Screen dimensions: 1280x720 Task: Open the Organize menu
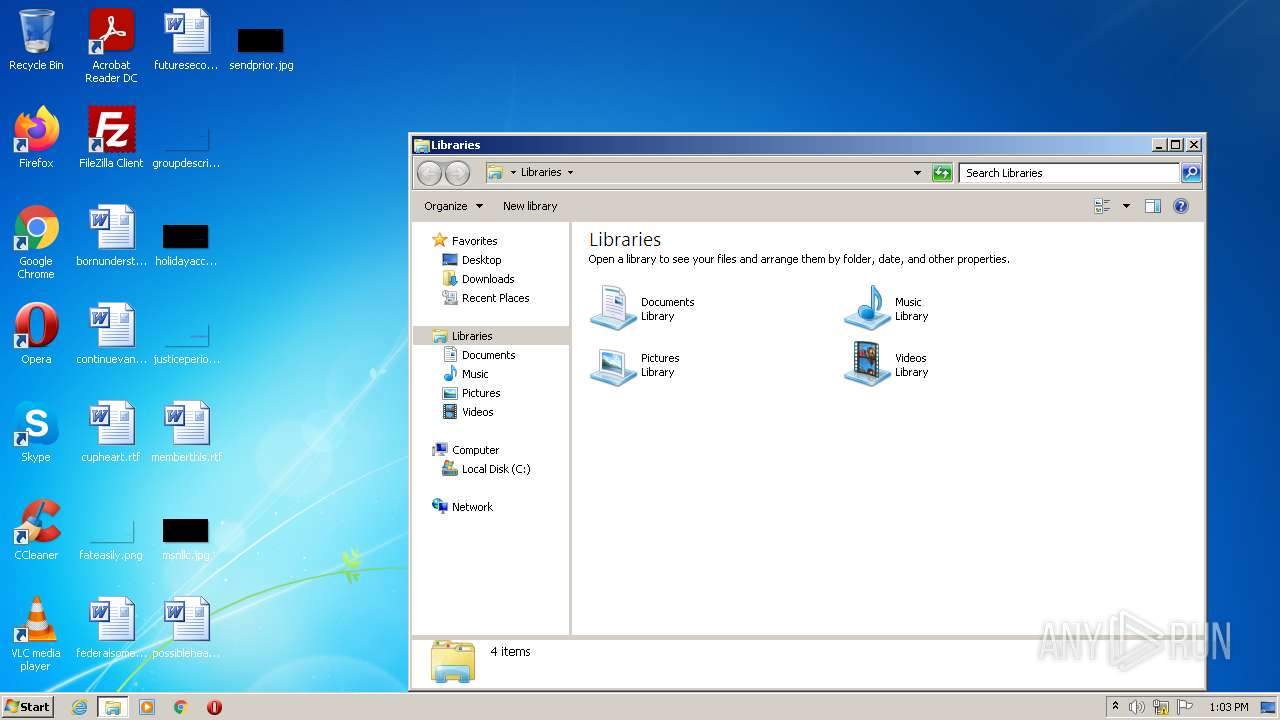tap(453, 206)
